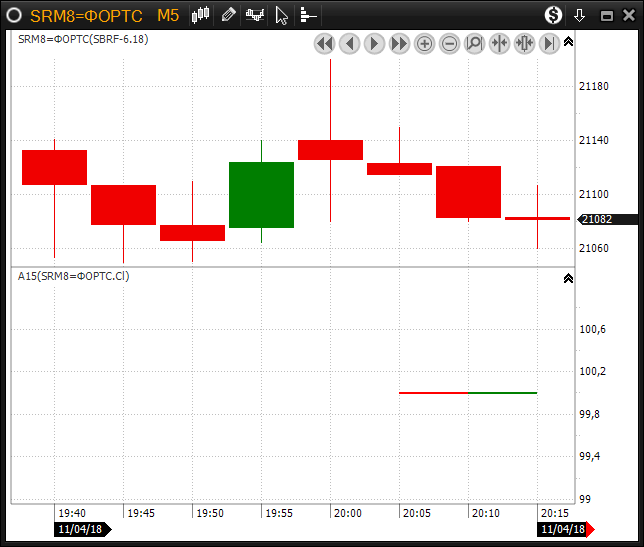644x547 pixels.
Task: Toggle the circle link indicator in title bar
Action: tap(14, 15)
